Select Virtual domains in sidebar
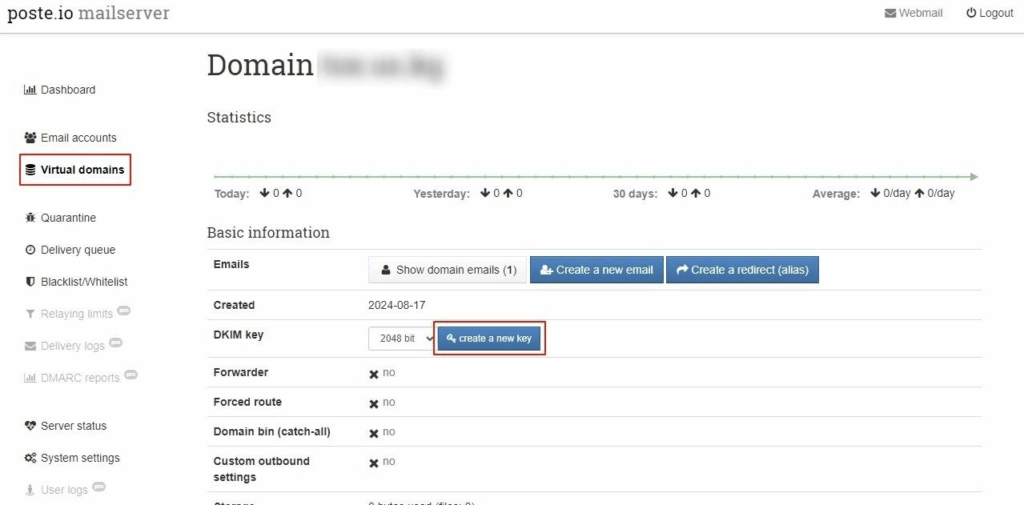The width and height of the screenshot is (1024, 505). tap(75, 170)
